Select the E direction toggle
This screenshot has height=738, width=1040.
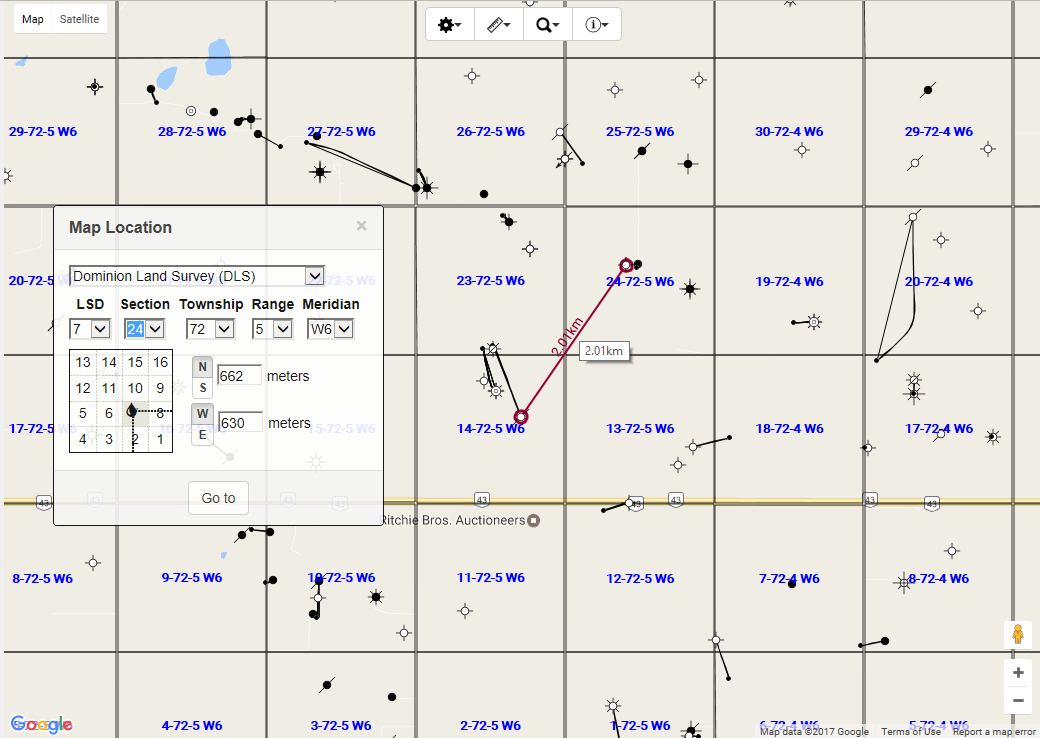(x=202, y=435)
